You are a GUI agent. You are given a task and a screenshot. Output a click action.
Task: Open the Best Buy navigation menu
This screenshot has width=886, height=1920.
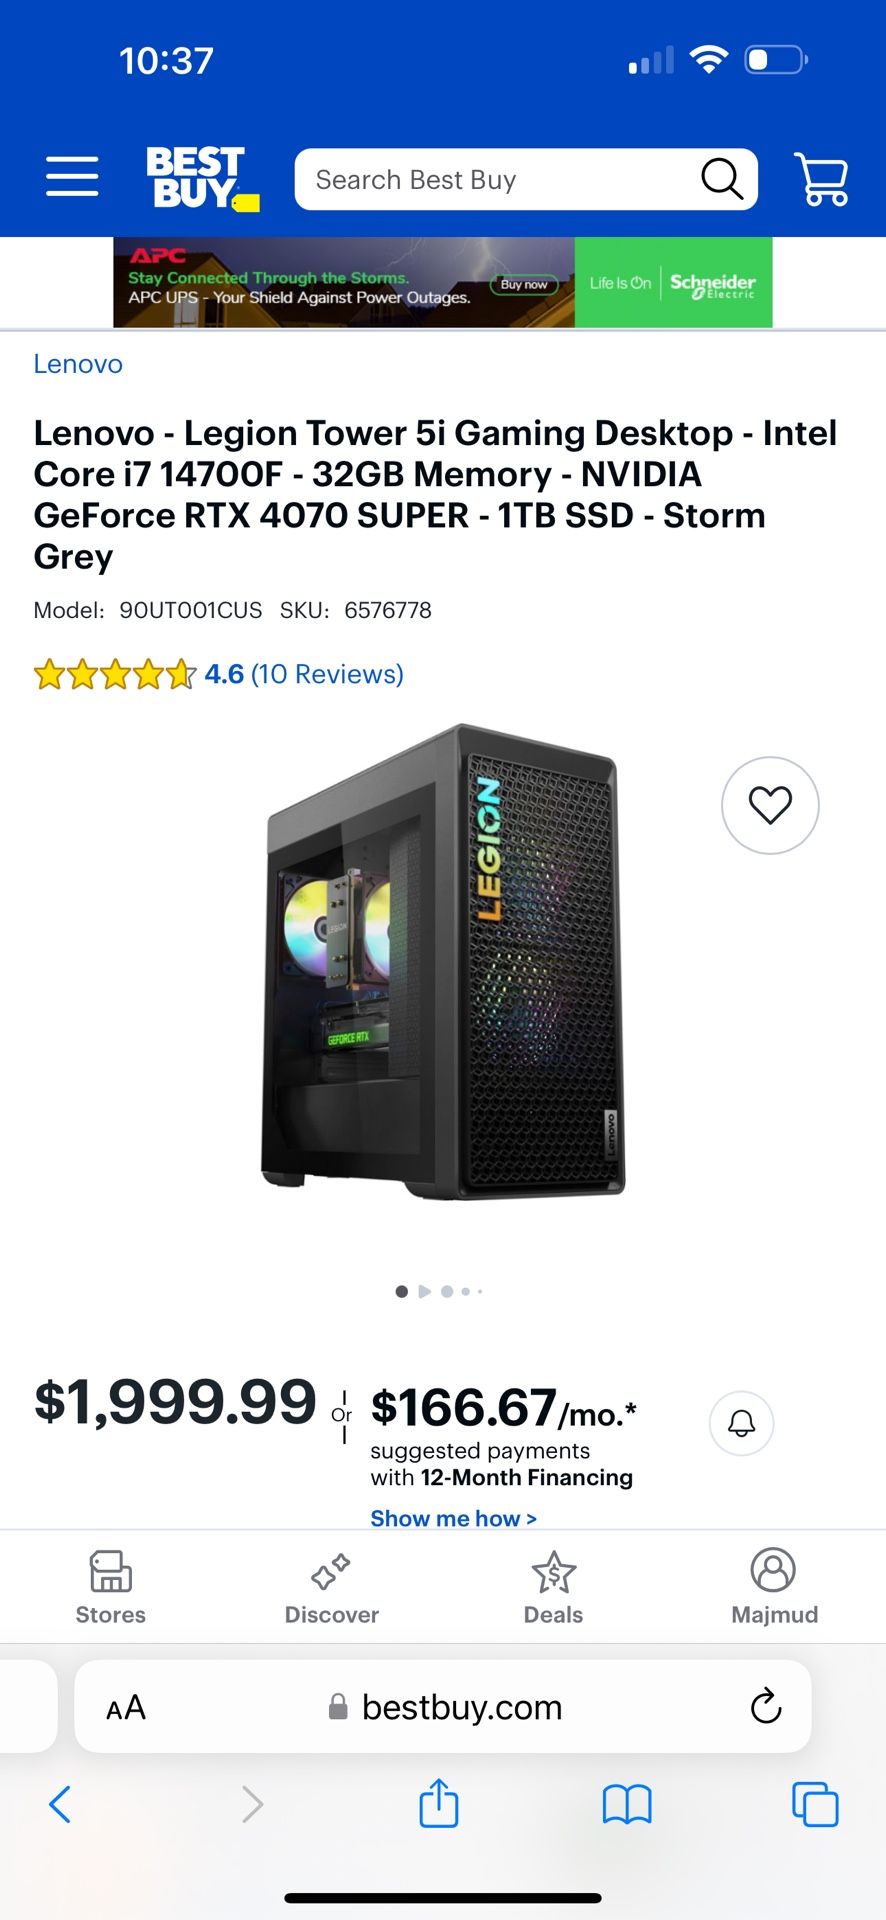[71, 176]
